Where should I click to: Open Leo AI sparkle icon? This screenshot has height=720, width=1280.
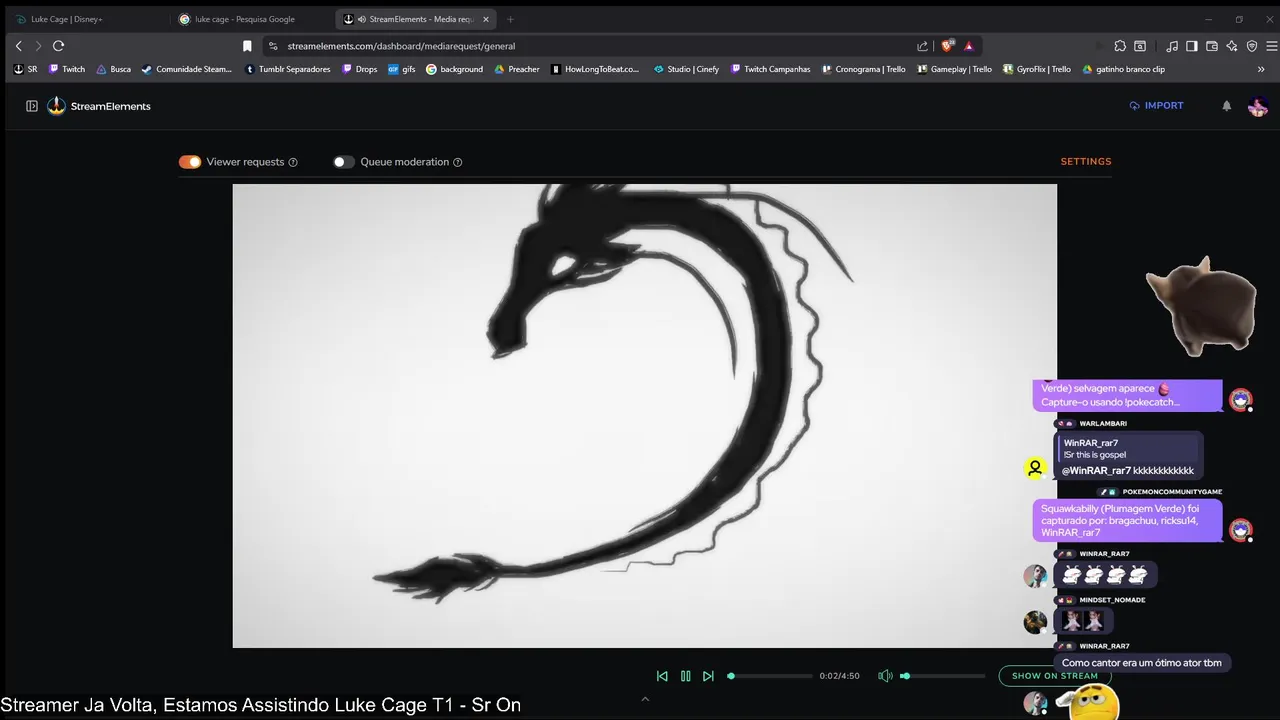pos(1232,46)
